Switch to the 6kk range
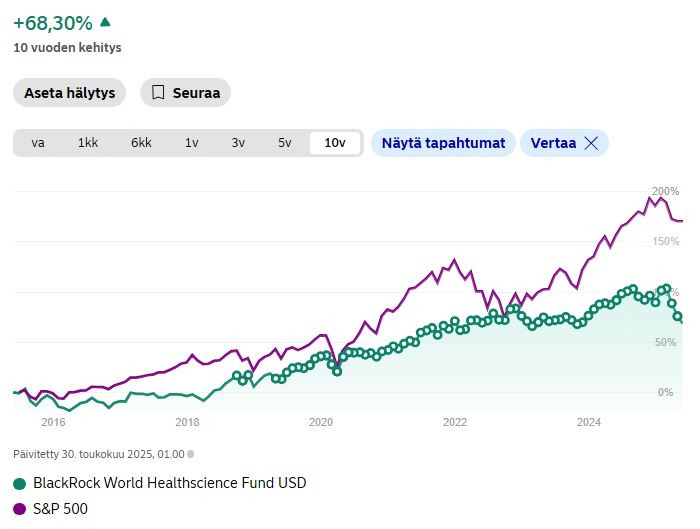Screen dimensions: 700x529 (141, 143)
